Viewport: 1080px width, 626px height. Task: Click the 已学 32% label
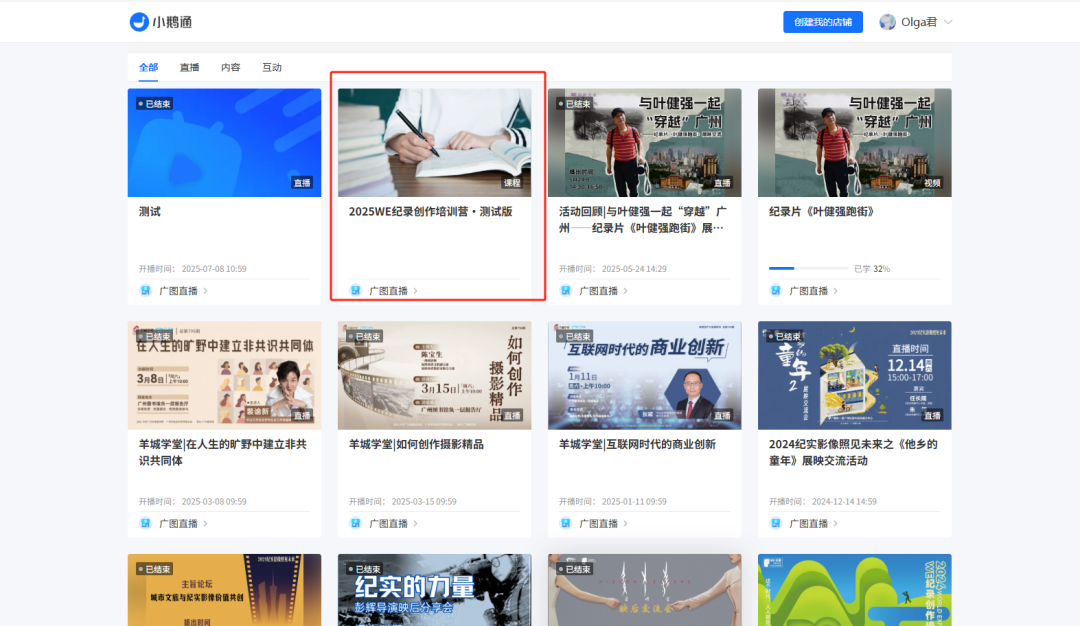click(x=872, y=269)
